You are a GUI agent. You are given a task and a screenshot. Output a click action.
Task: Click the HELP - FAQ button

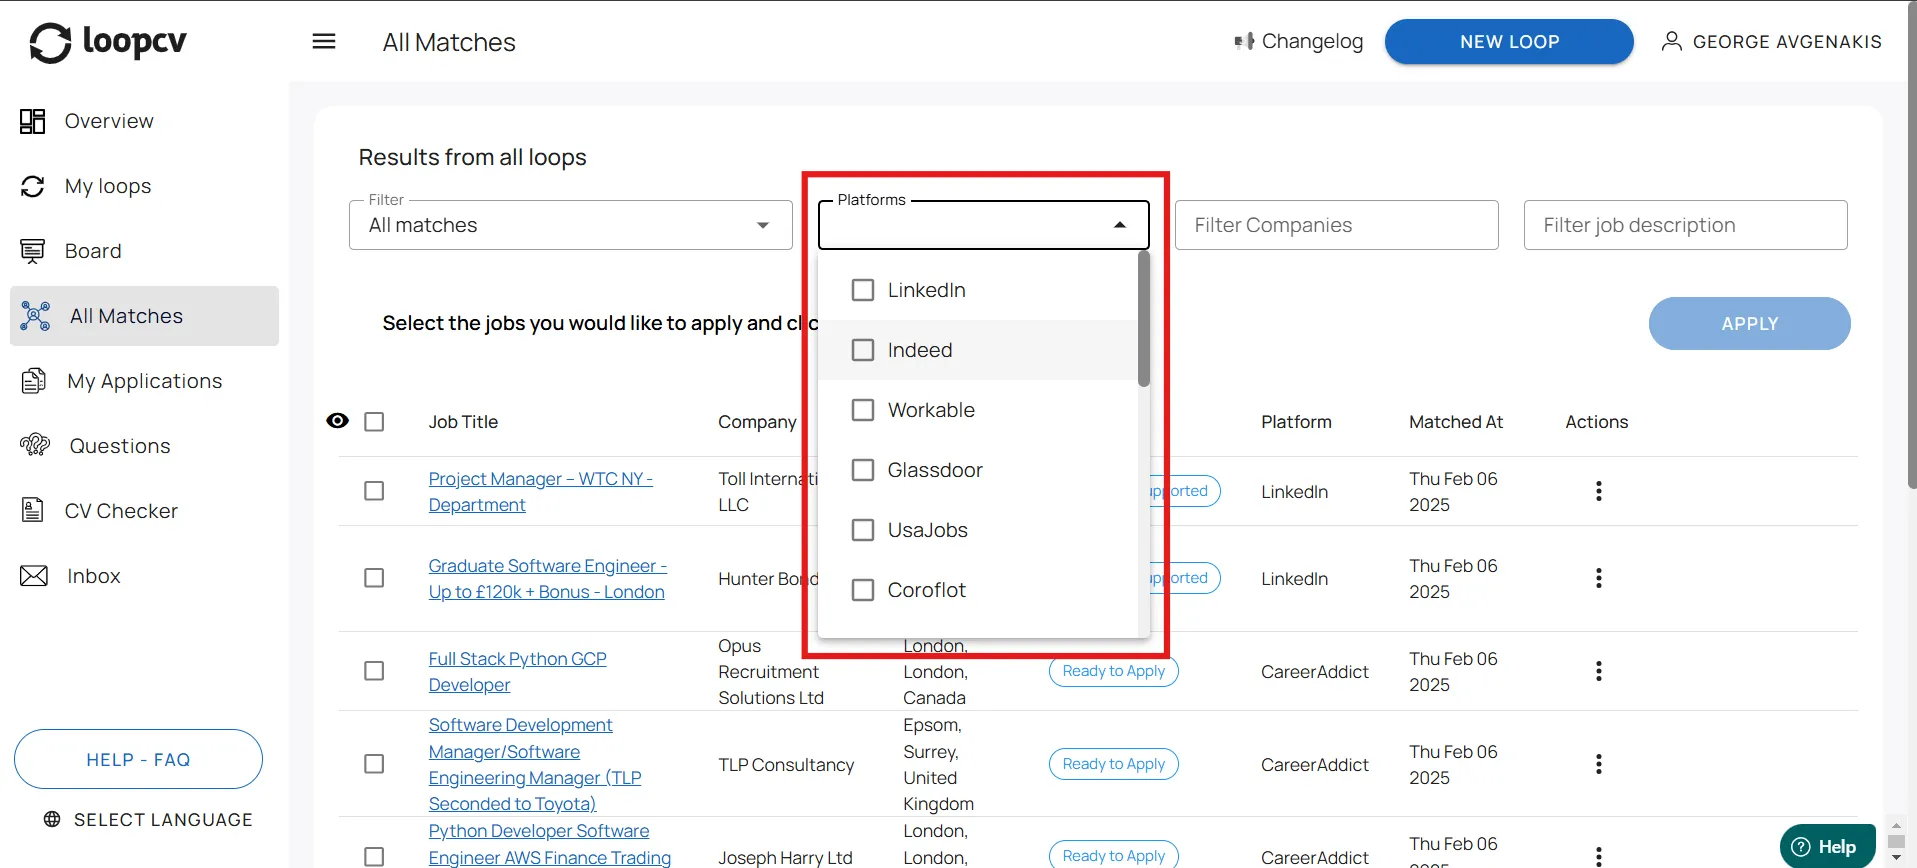pyautogui.click(x=138, y=759)
